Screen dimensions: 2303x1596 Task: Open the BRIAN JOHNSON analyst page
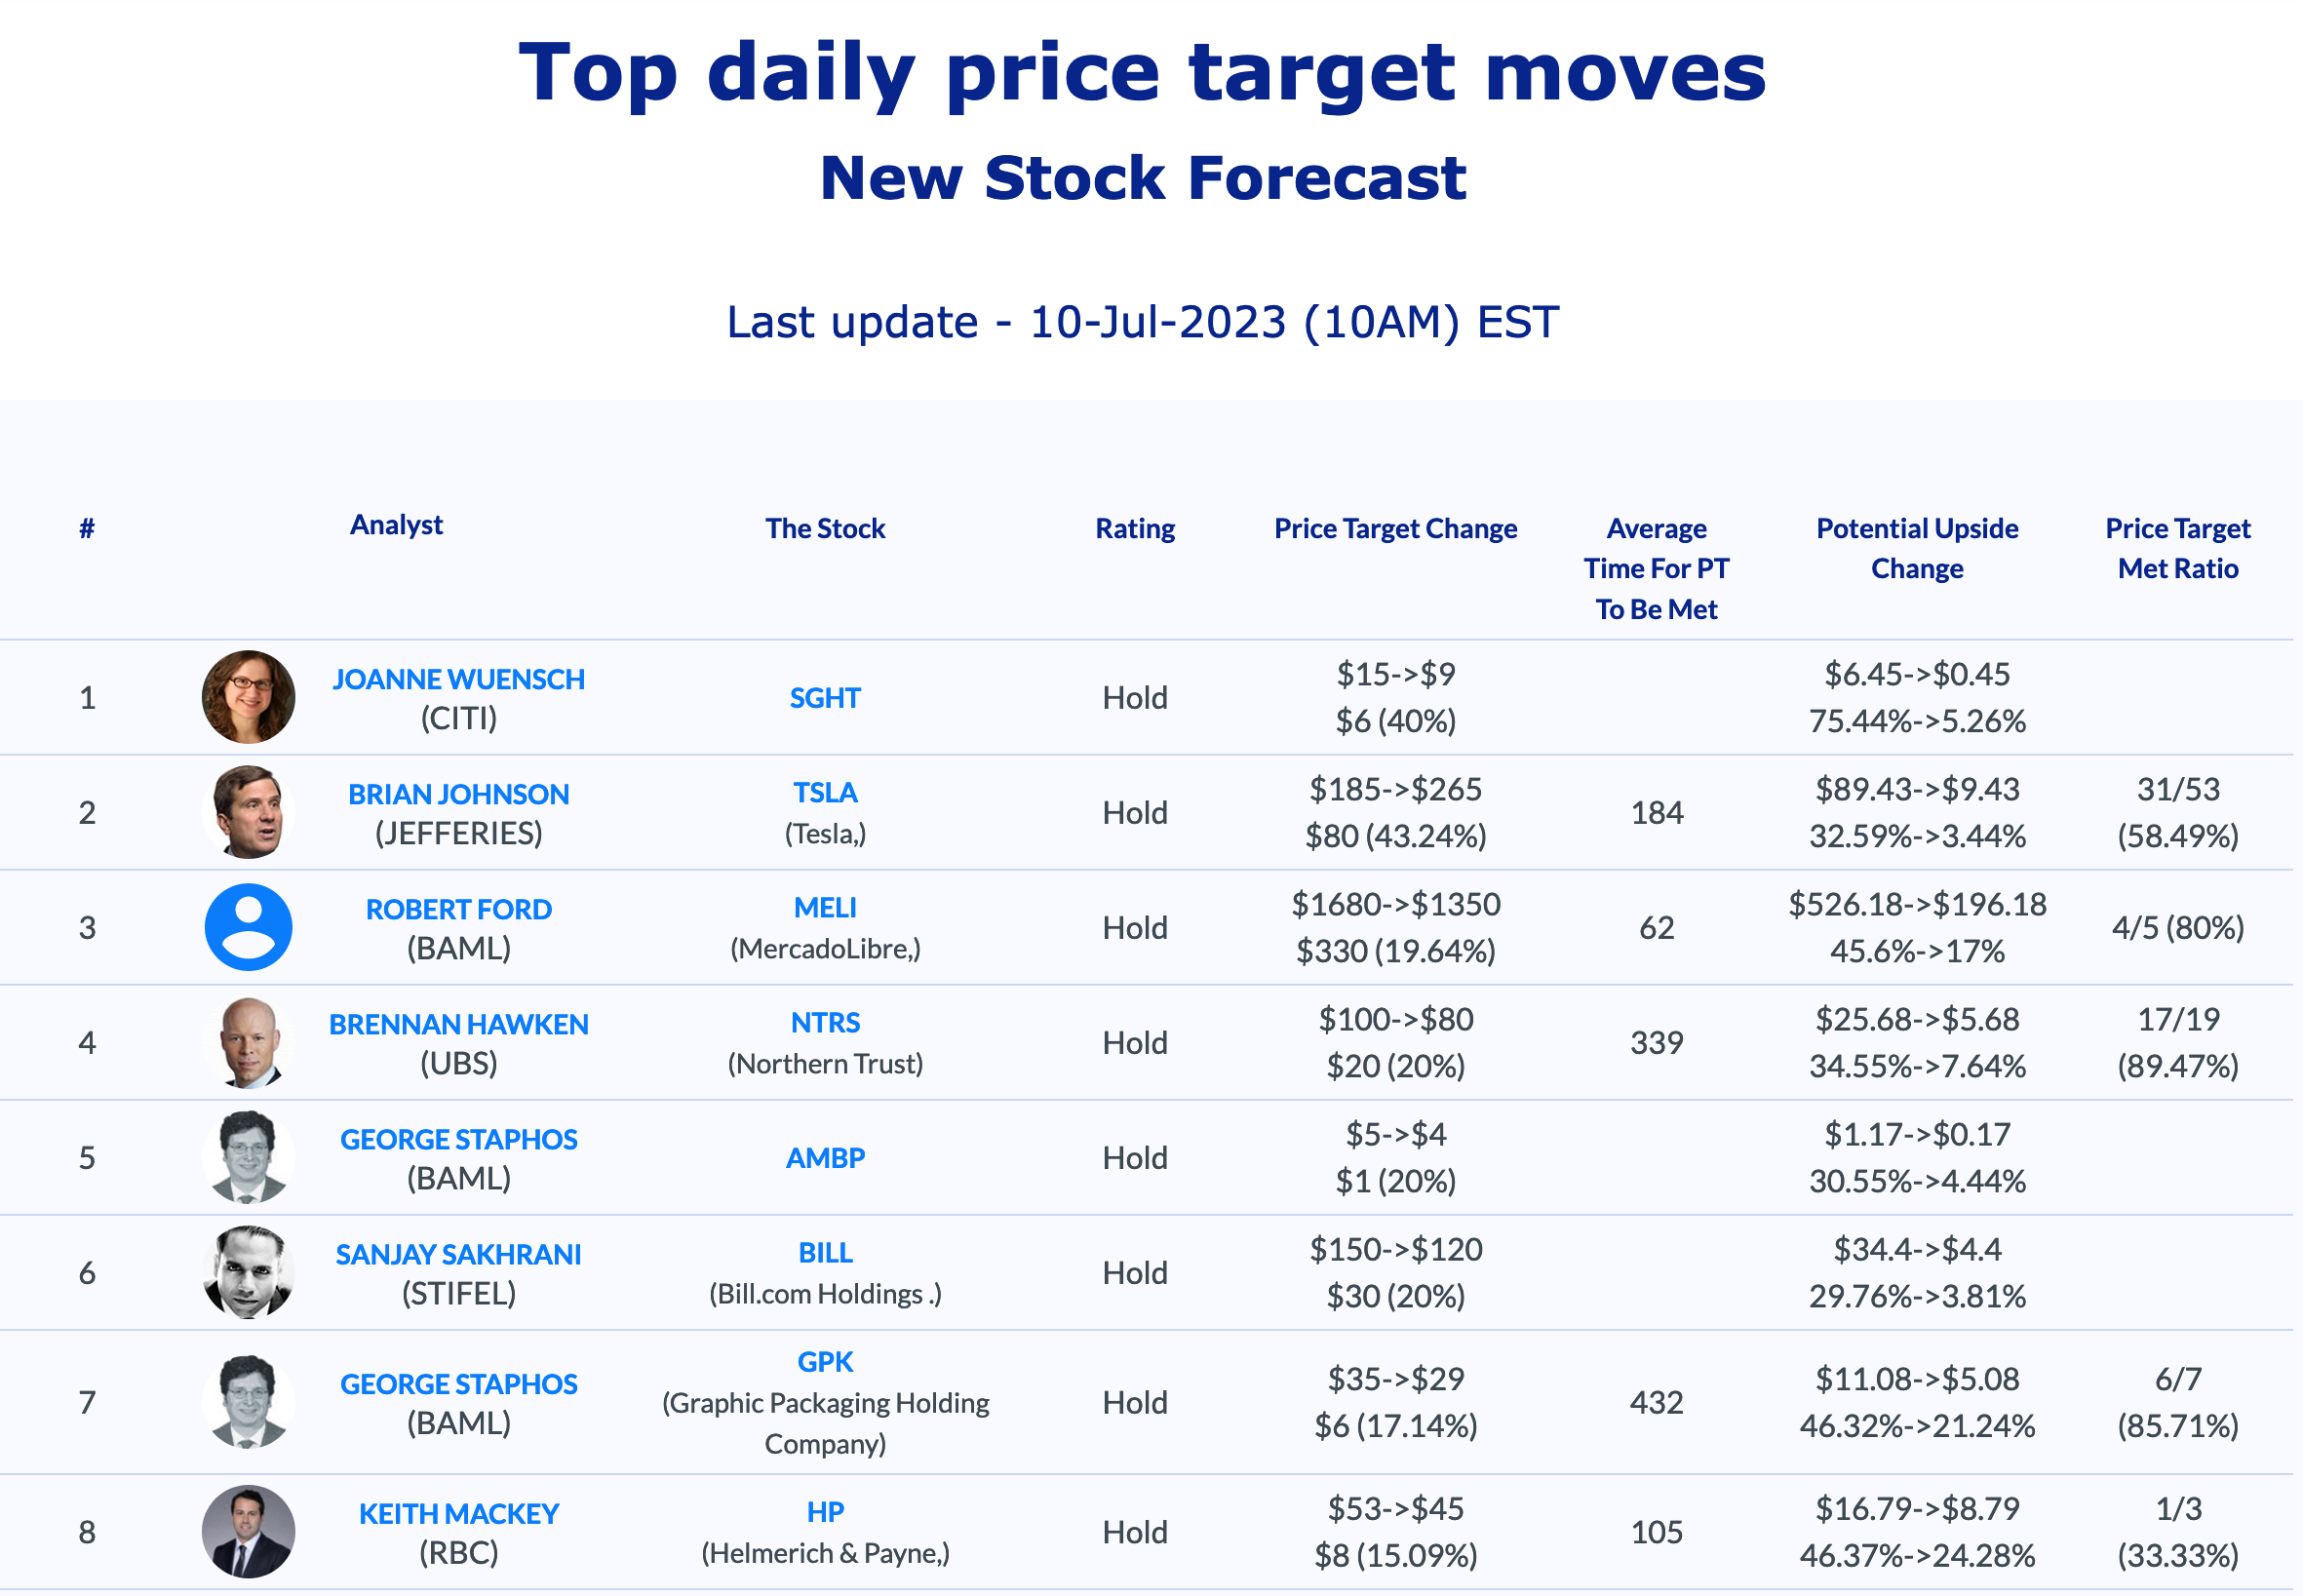458,794
